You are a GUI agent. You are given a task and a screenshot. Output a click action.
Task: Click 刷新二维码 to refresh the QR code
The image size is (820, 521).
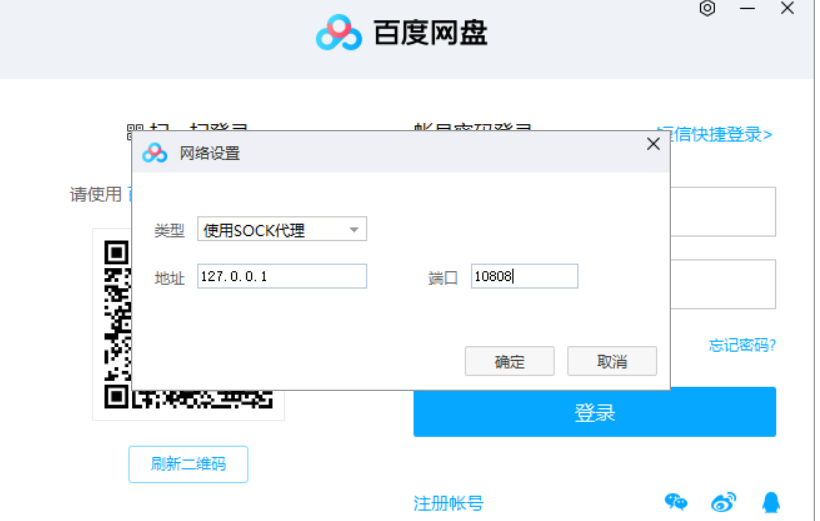188,465
